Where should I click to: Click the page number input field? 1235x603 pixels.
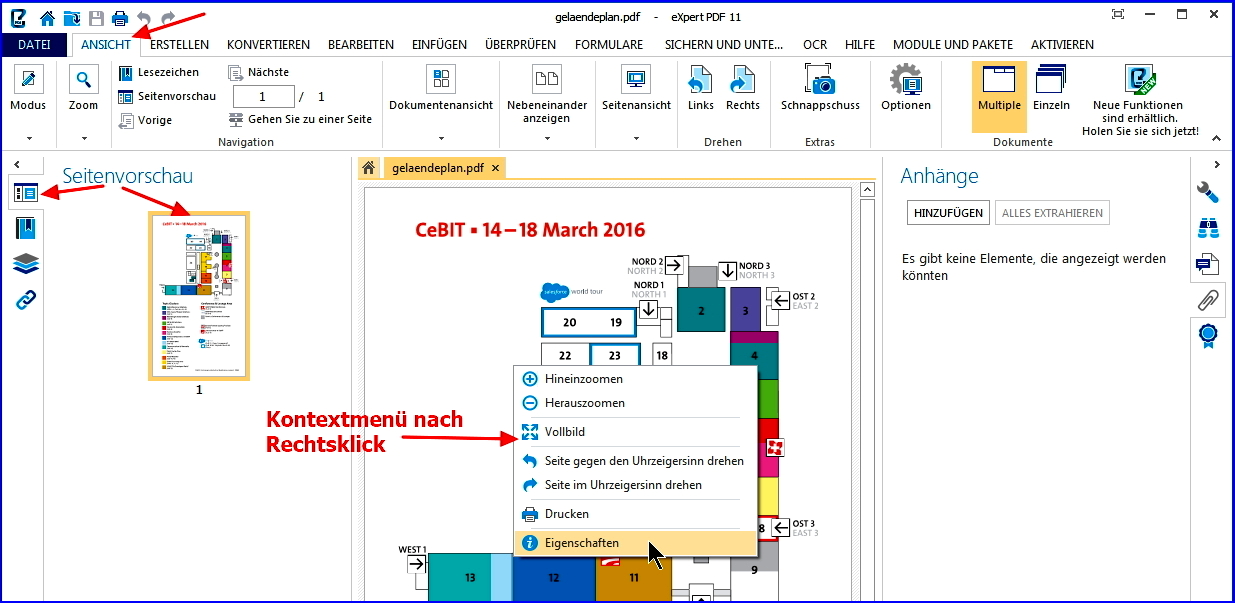tap(263, 96)
